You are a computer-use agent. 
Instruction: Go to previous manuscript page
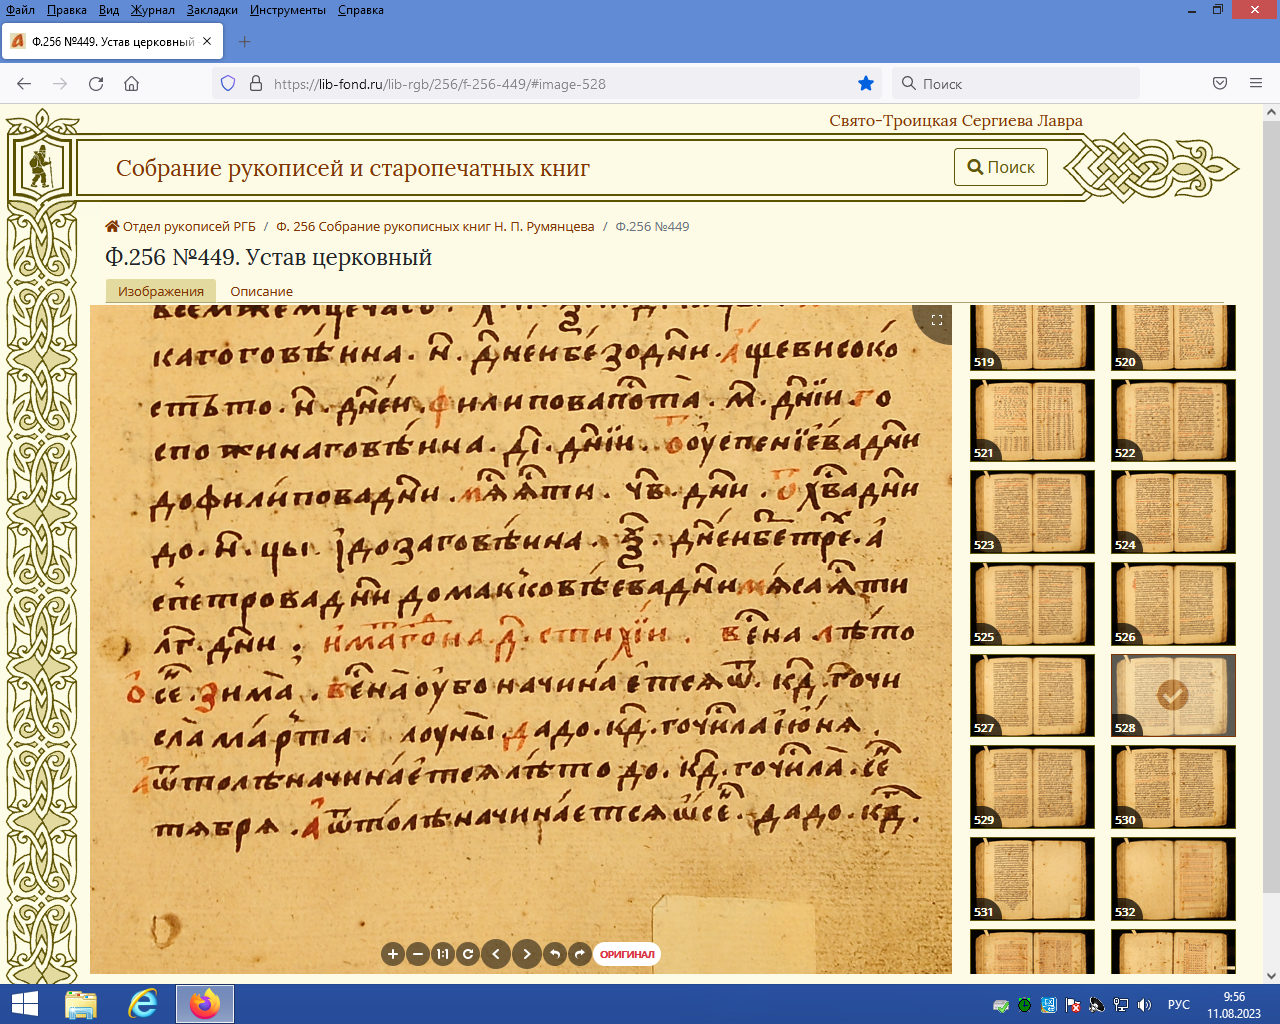pos(496,954)
